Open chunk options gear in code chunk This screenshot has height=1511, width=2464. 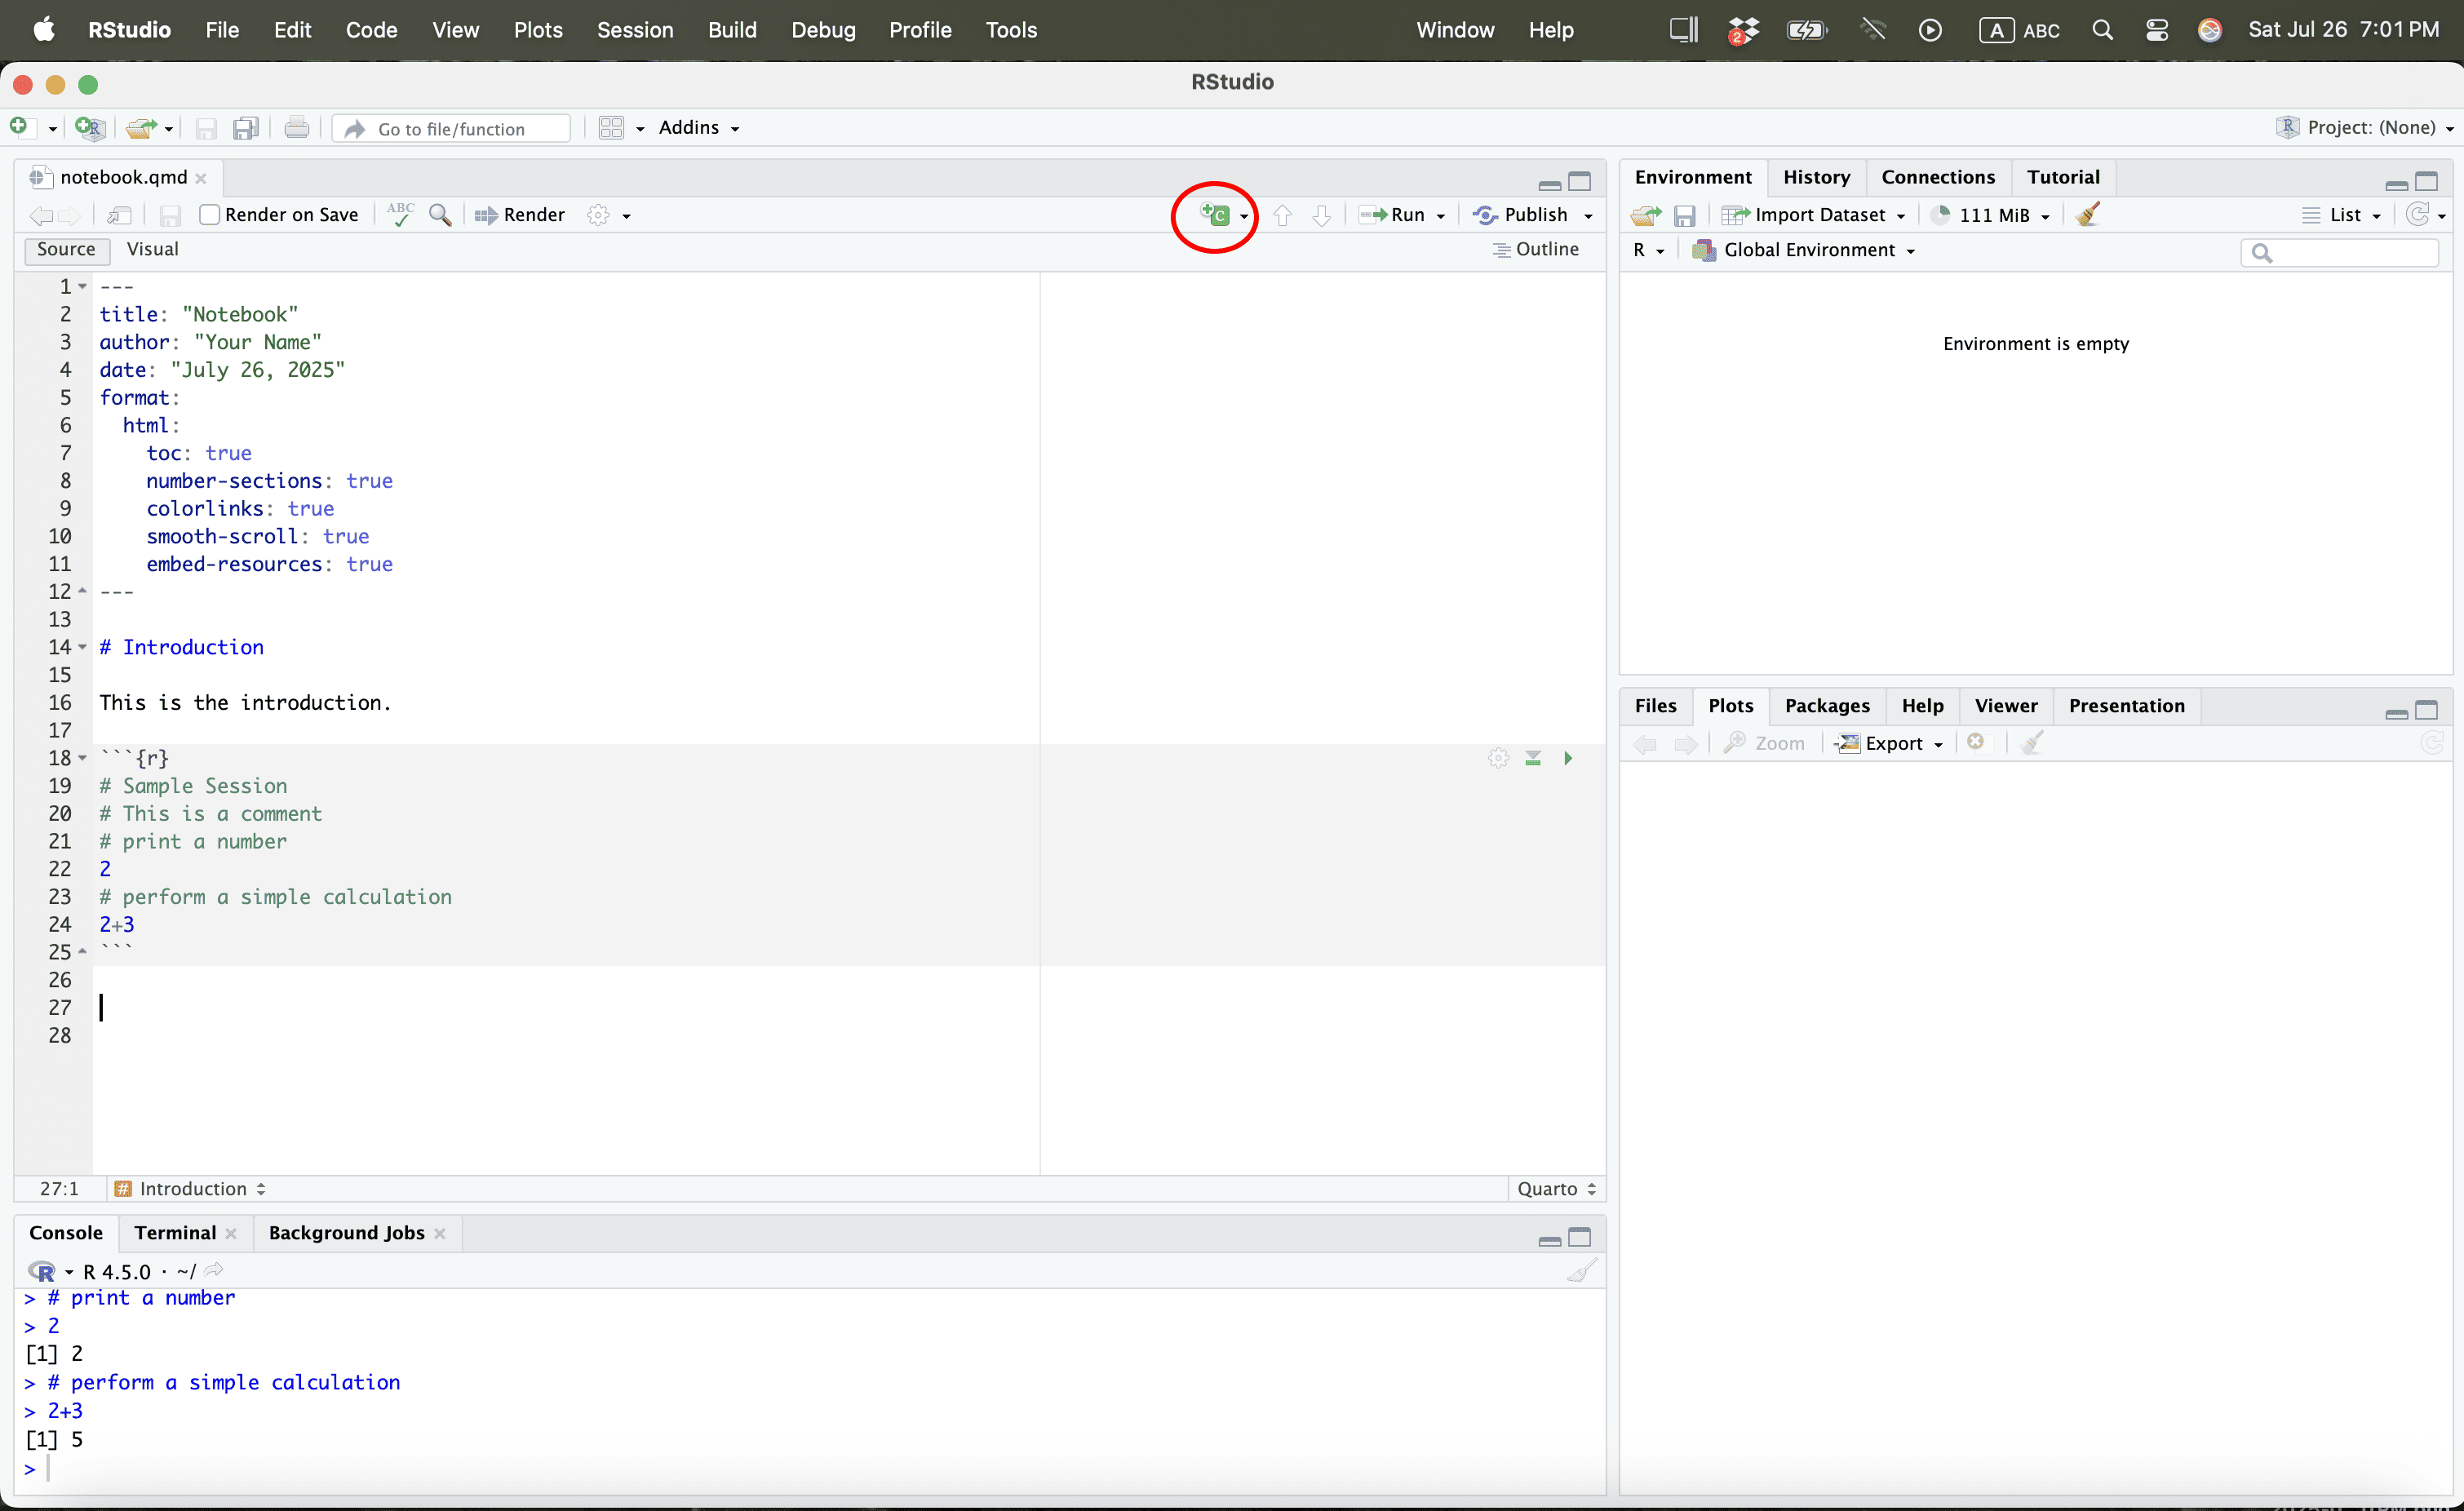click(x=1497, y=759)
